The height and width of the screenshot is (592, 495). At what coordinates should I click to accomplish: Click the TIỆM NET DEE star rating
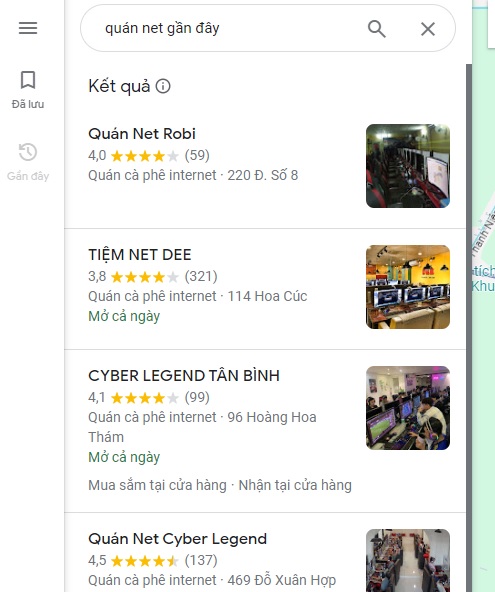point(145,277)
